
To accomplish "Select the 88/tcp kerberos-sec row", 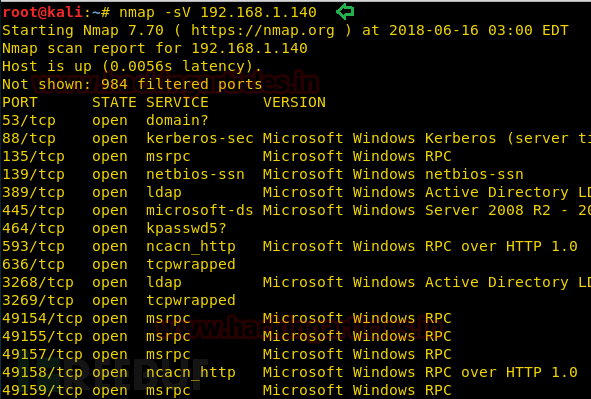I will [296, 139].
